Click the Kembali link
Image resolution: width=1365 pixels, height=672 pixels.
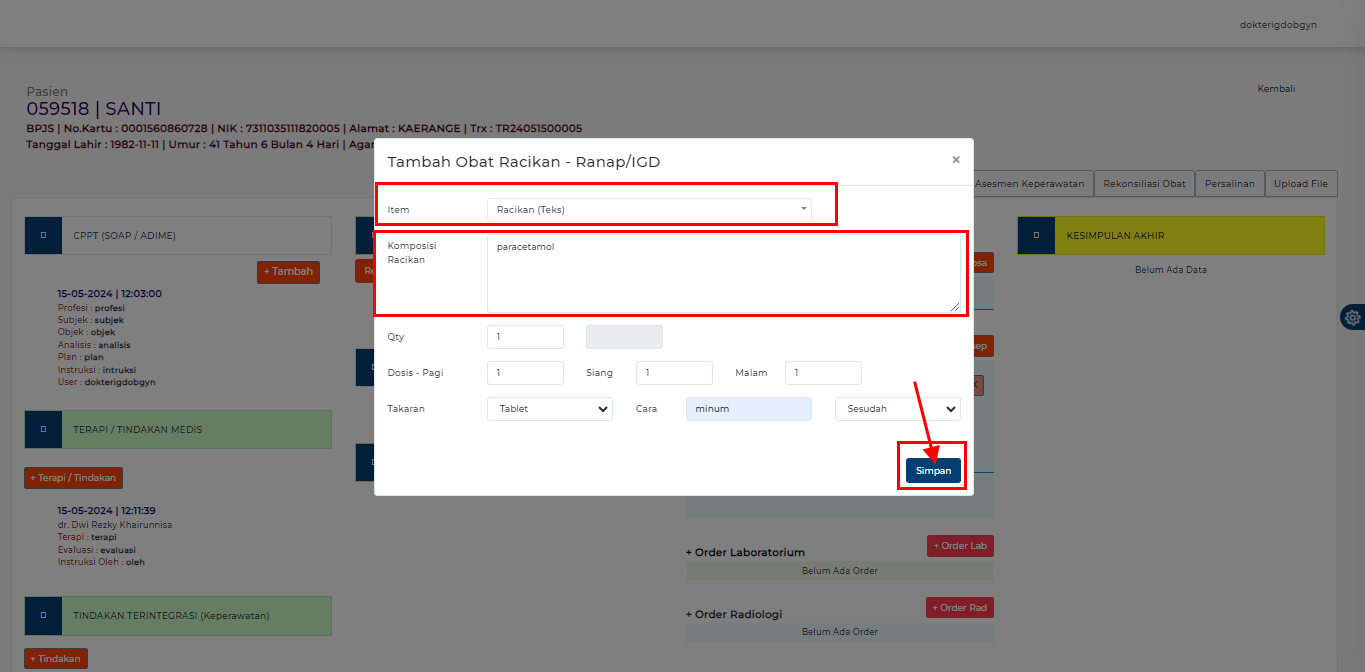(x=1276, y=89)
